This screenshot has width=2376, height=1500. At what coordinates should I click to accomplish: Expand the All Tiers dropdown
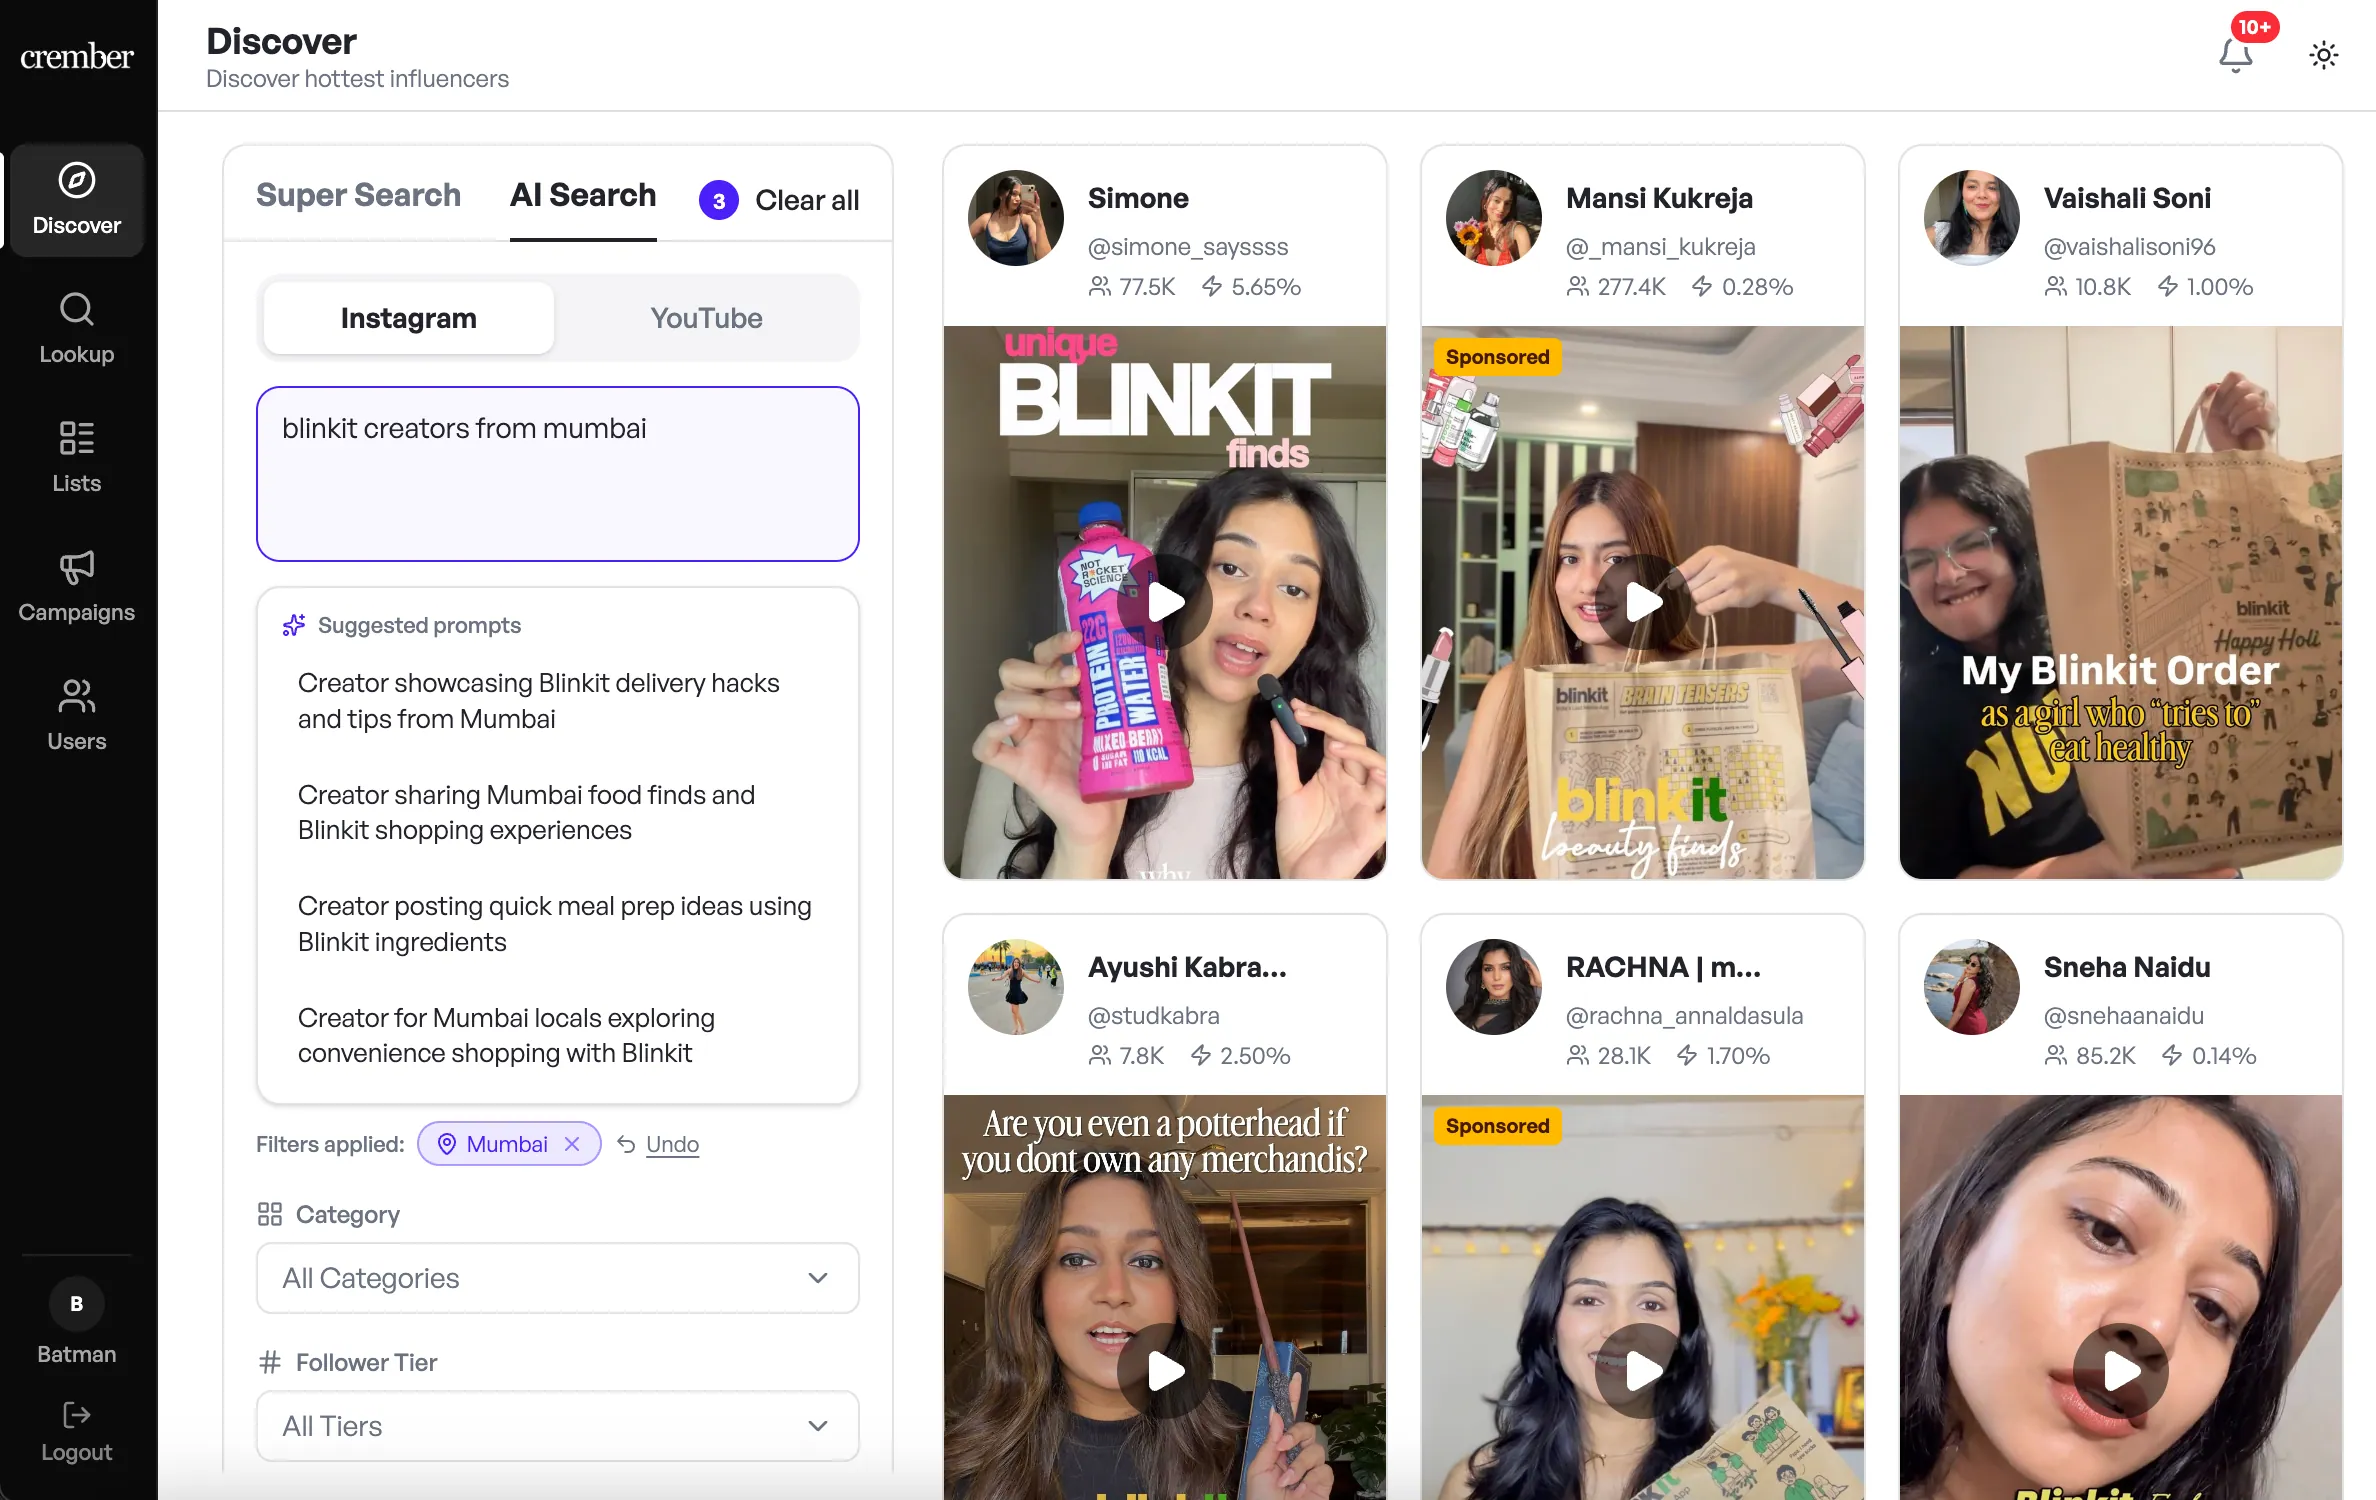(558, 1426)
